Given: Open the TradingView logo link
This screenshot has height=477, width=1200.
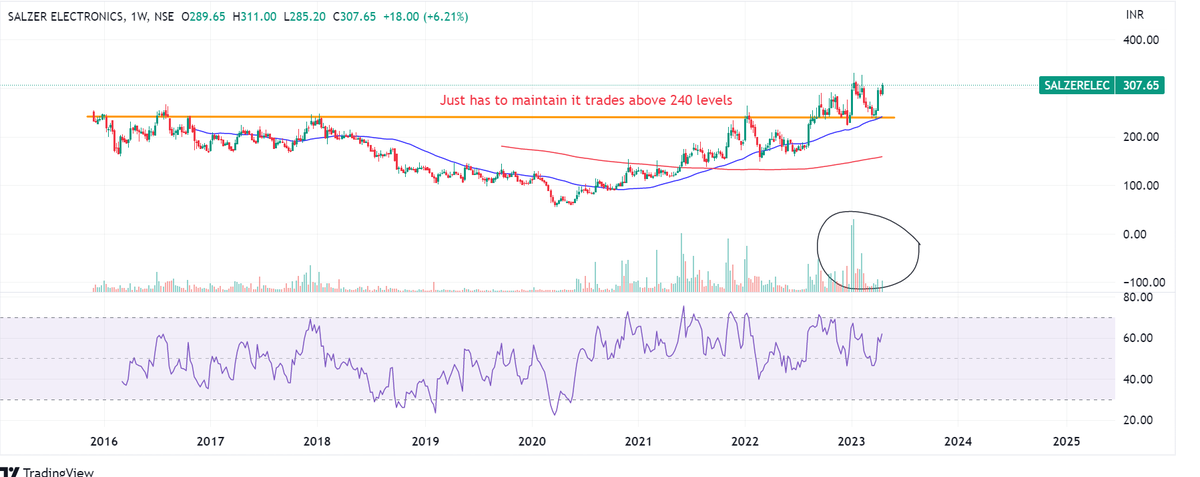Looking at the screenshot, I should click(x=47, y=471).
